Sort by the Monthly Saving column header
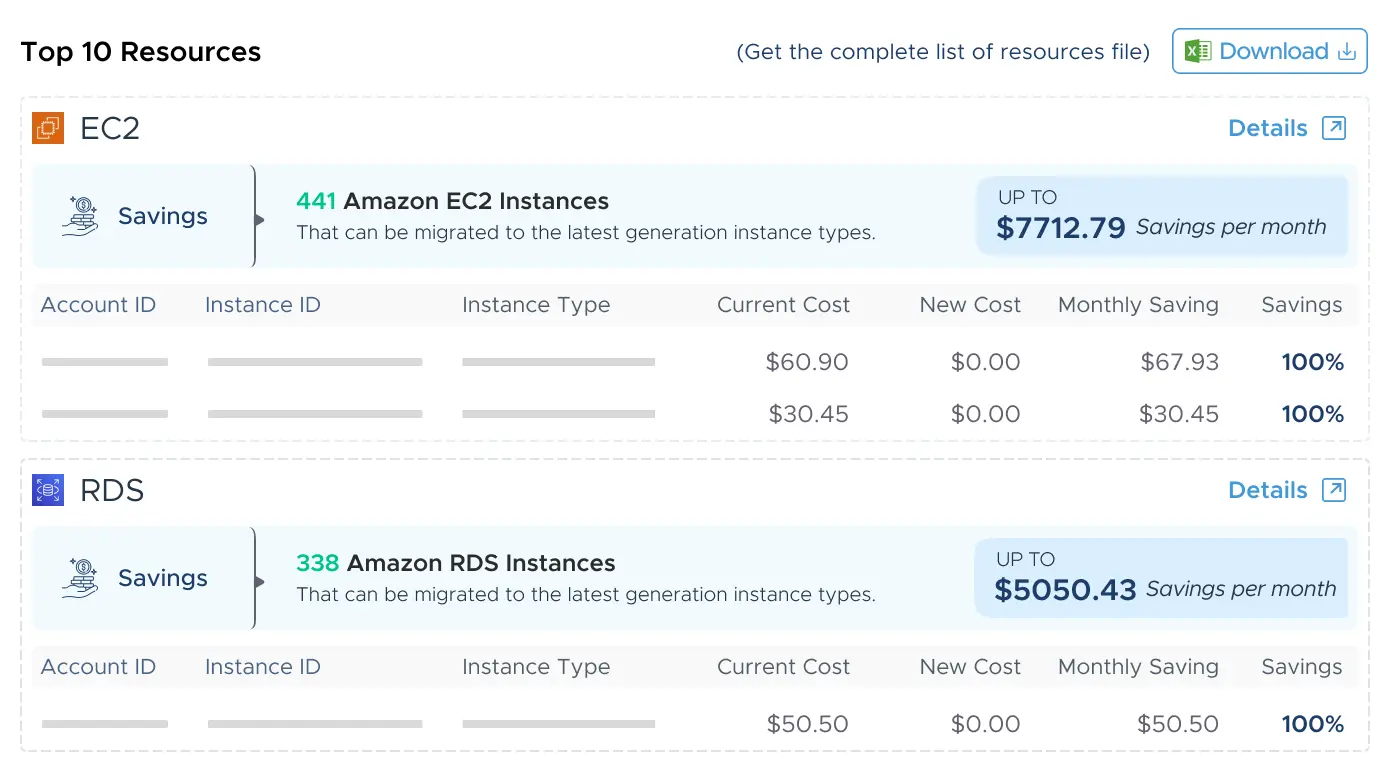The height and width of the screenshot is (774, 1390). coord(1138,305)
